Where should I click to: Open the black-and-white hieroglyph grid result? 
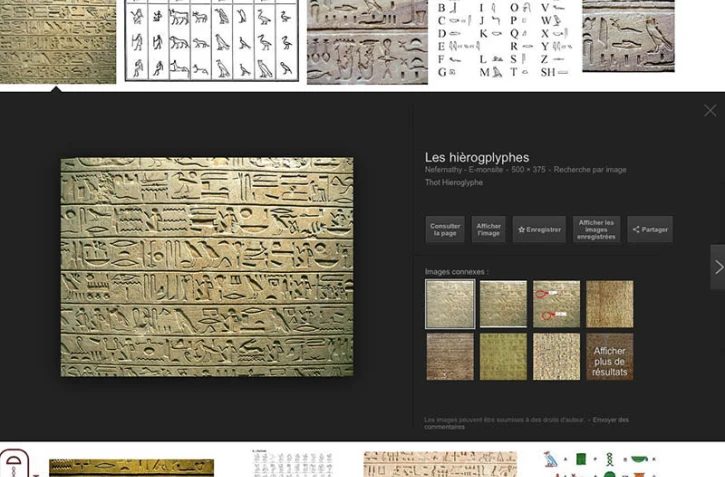pyautogui.click(x=211, y=40)
